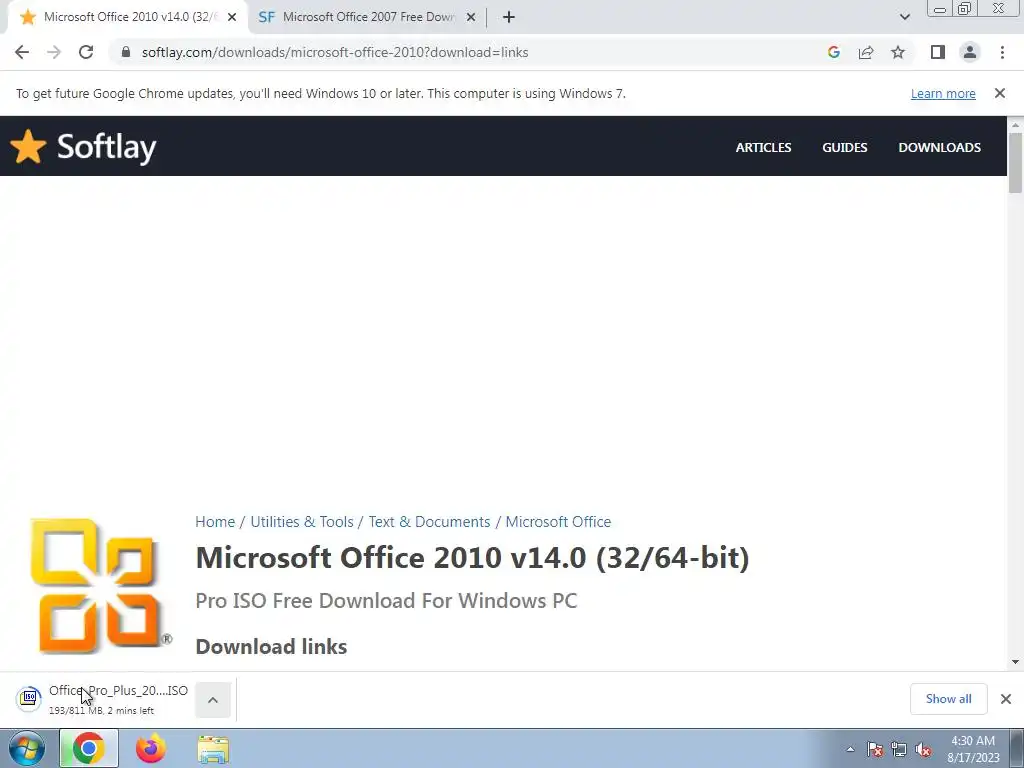Close the Microsoft Office 2010 tab
This screenshot has width=1024, height=768.
[232, 17]
